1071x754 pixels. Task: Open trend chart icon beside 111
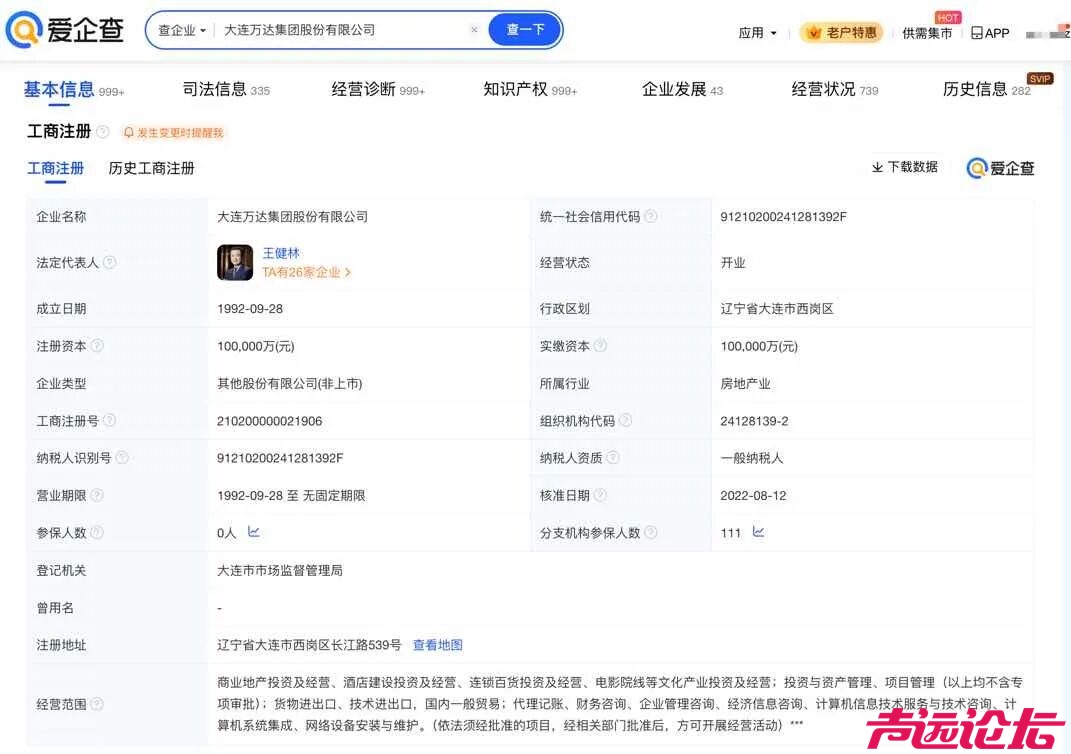758,532
